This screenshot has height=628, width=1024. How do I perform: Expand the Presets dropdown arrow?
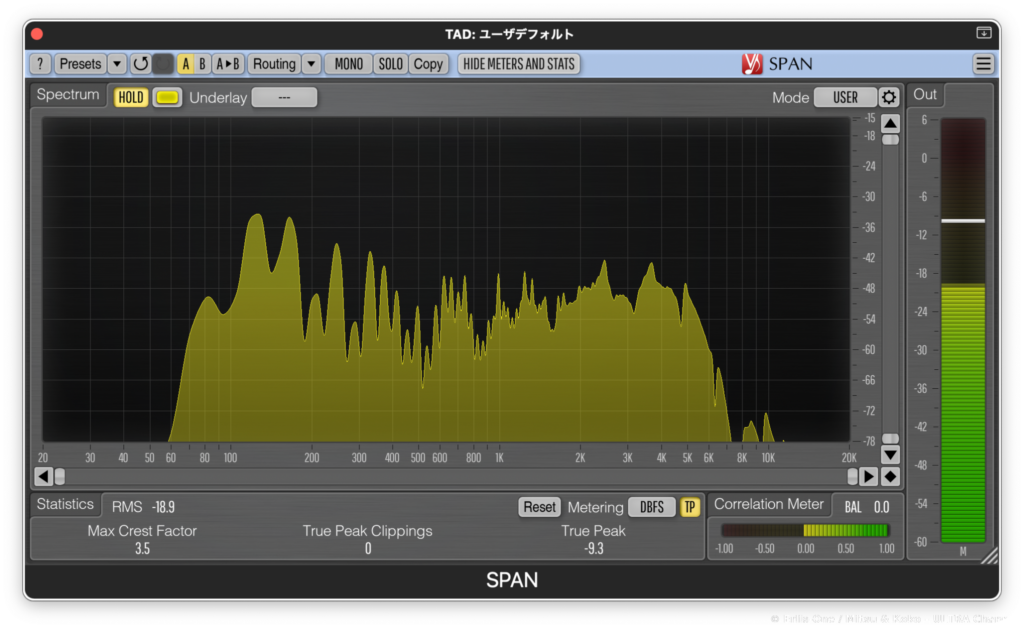pos(117,64)
